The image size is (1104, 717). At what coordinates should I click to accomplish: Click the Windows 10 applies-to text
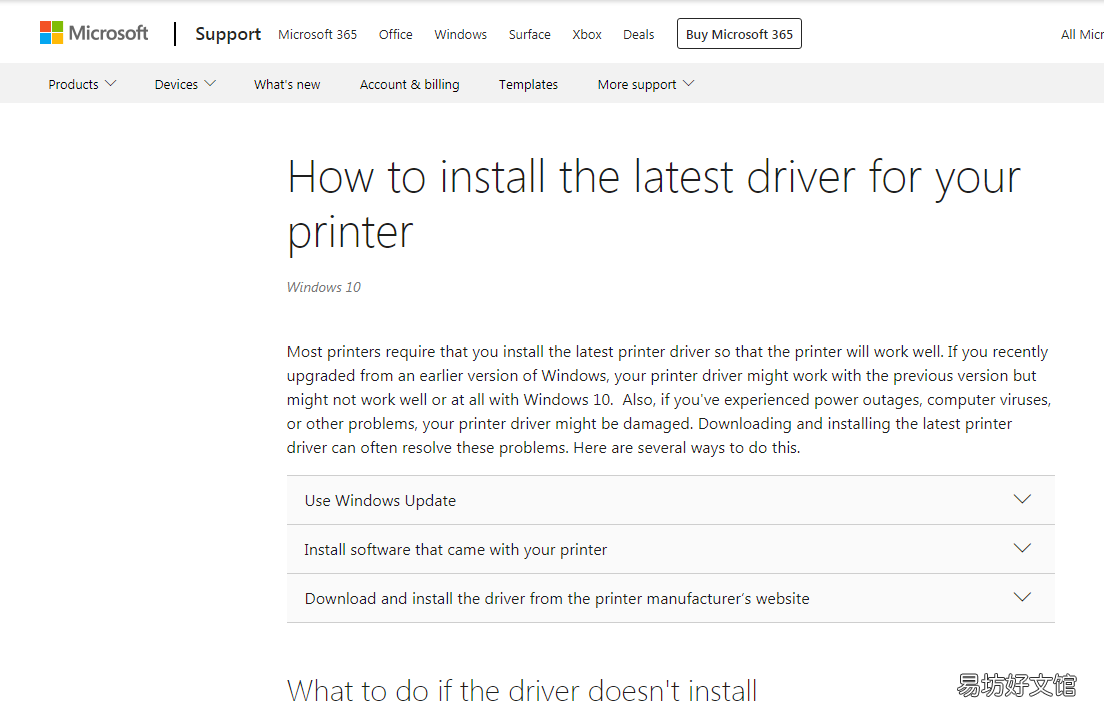coord(324,287)
